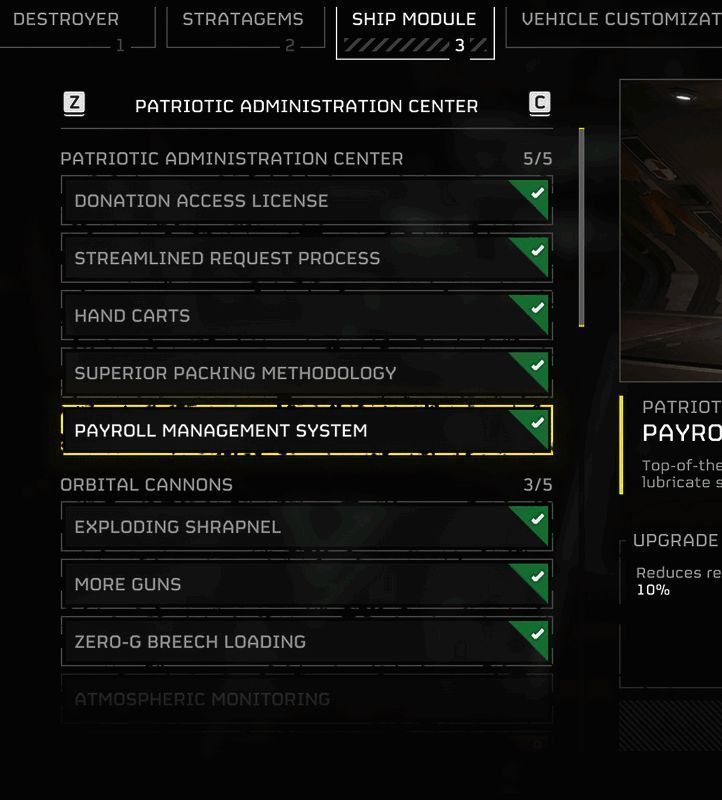Click Exploding Shrapnel green checkmark
The image size is (722, 800).
[x=537, y=520]
